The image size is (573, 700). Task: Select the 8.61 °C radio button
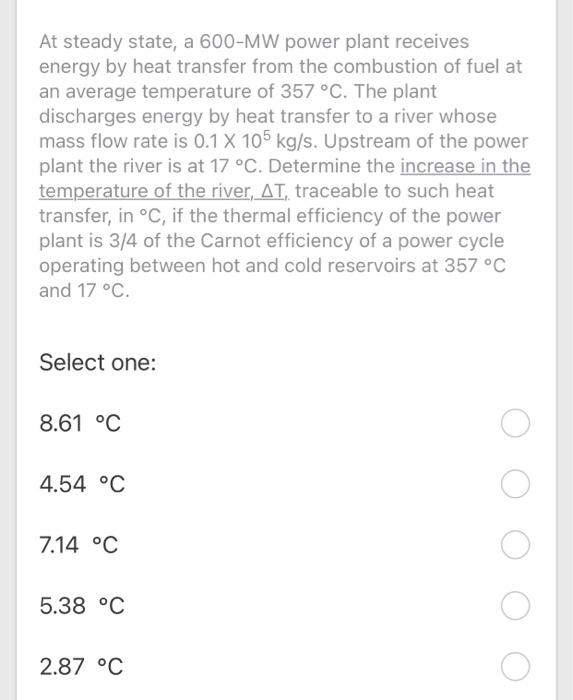pyautogui.click(x=515, y=423)
